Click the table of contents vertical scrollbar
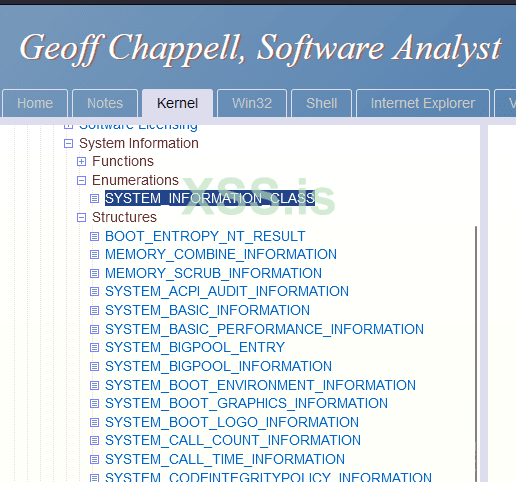Image resolution: width=516 pixels, height=482 pixels. tap(476, 353)
